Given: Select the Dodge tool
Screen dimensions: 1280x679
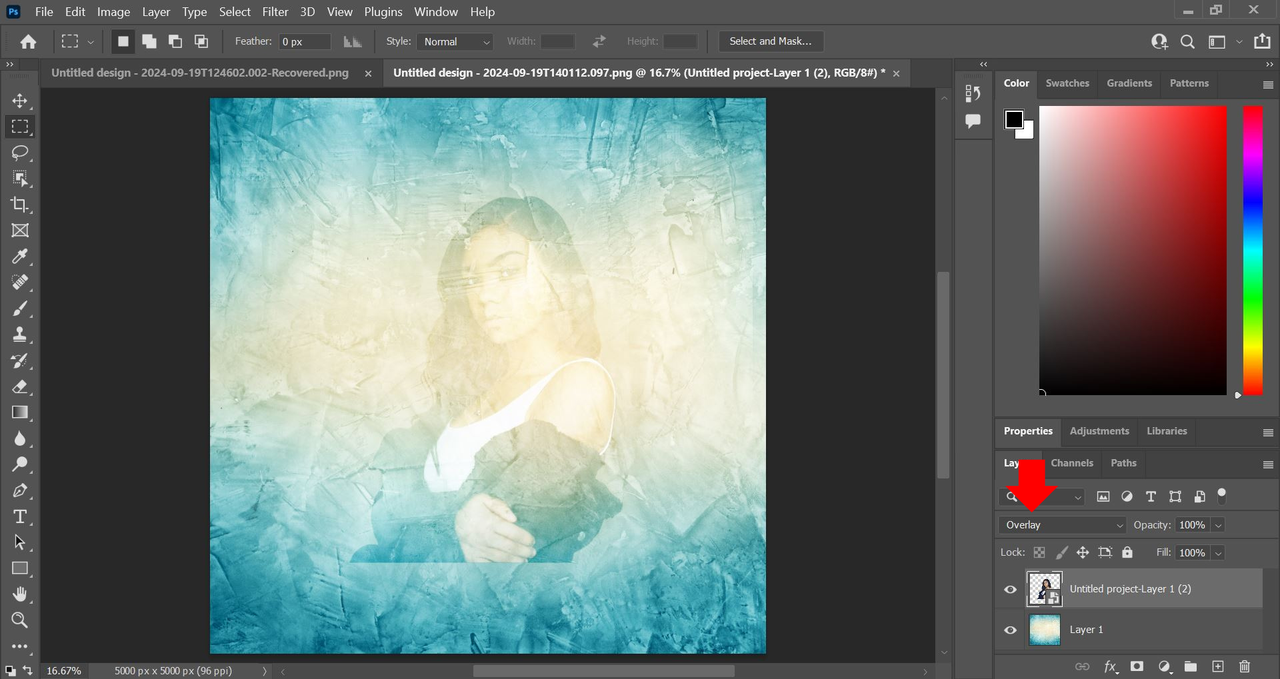Looking at the screenshot, I should tap(19, 465).
